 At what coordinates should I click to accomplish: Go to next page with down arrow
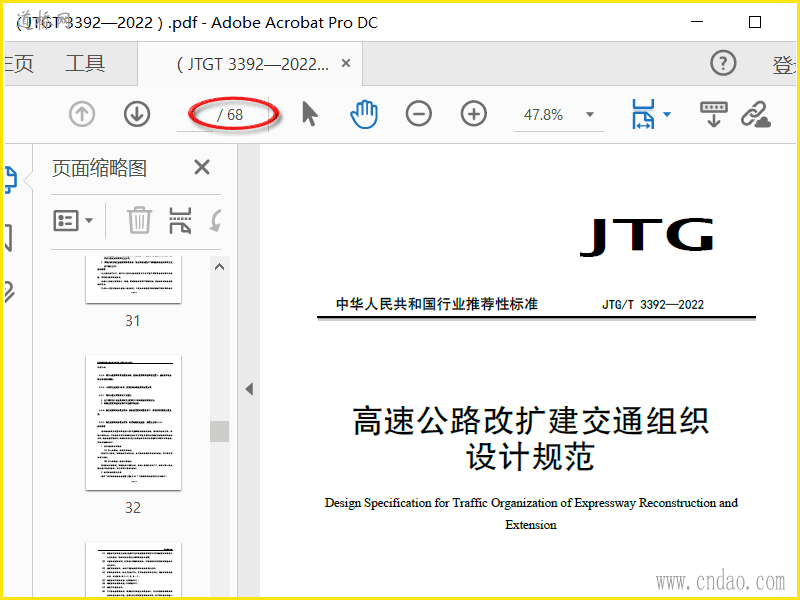(137, 114)
